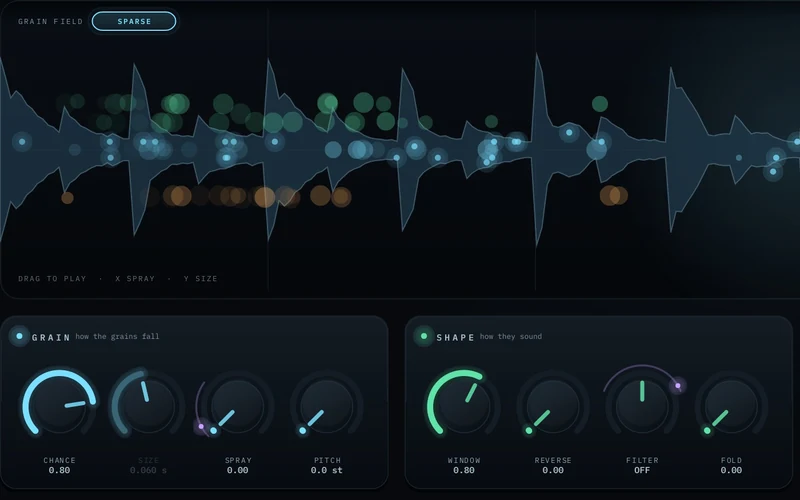Screen dimensions: 800x500
Task: Click the dimmed SIZE knob
Action: (x=148, y=406)
